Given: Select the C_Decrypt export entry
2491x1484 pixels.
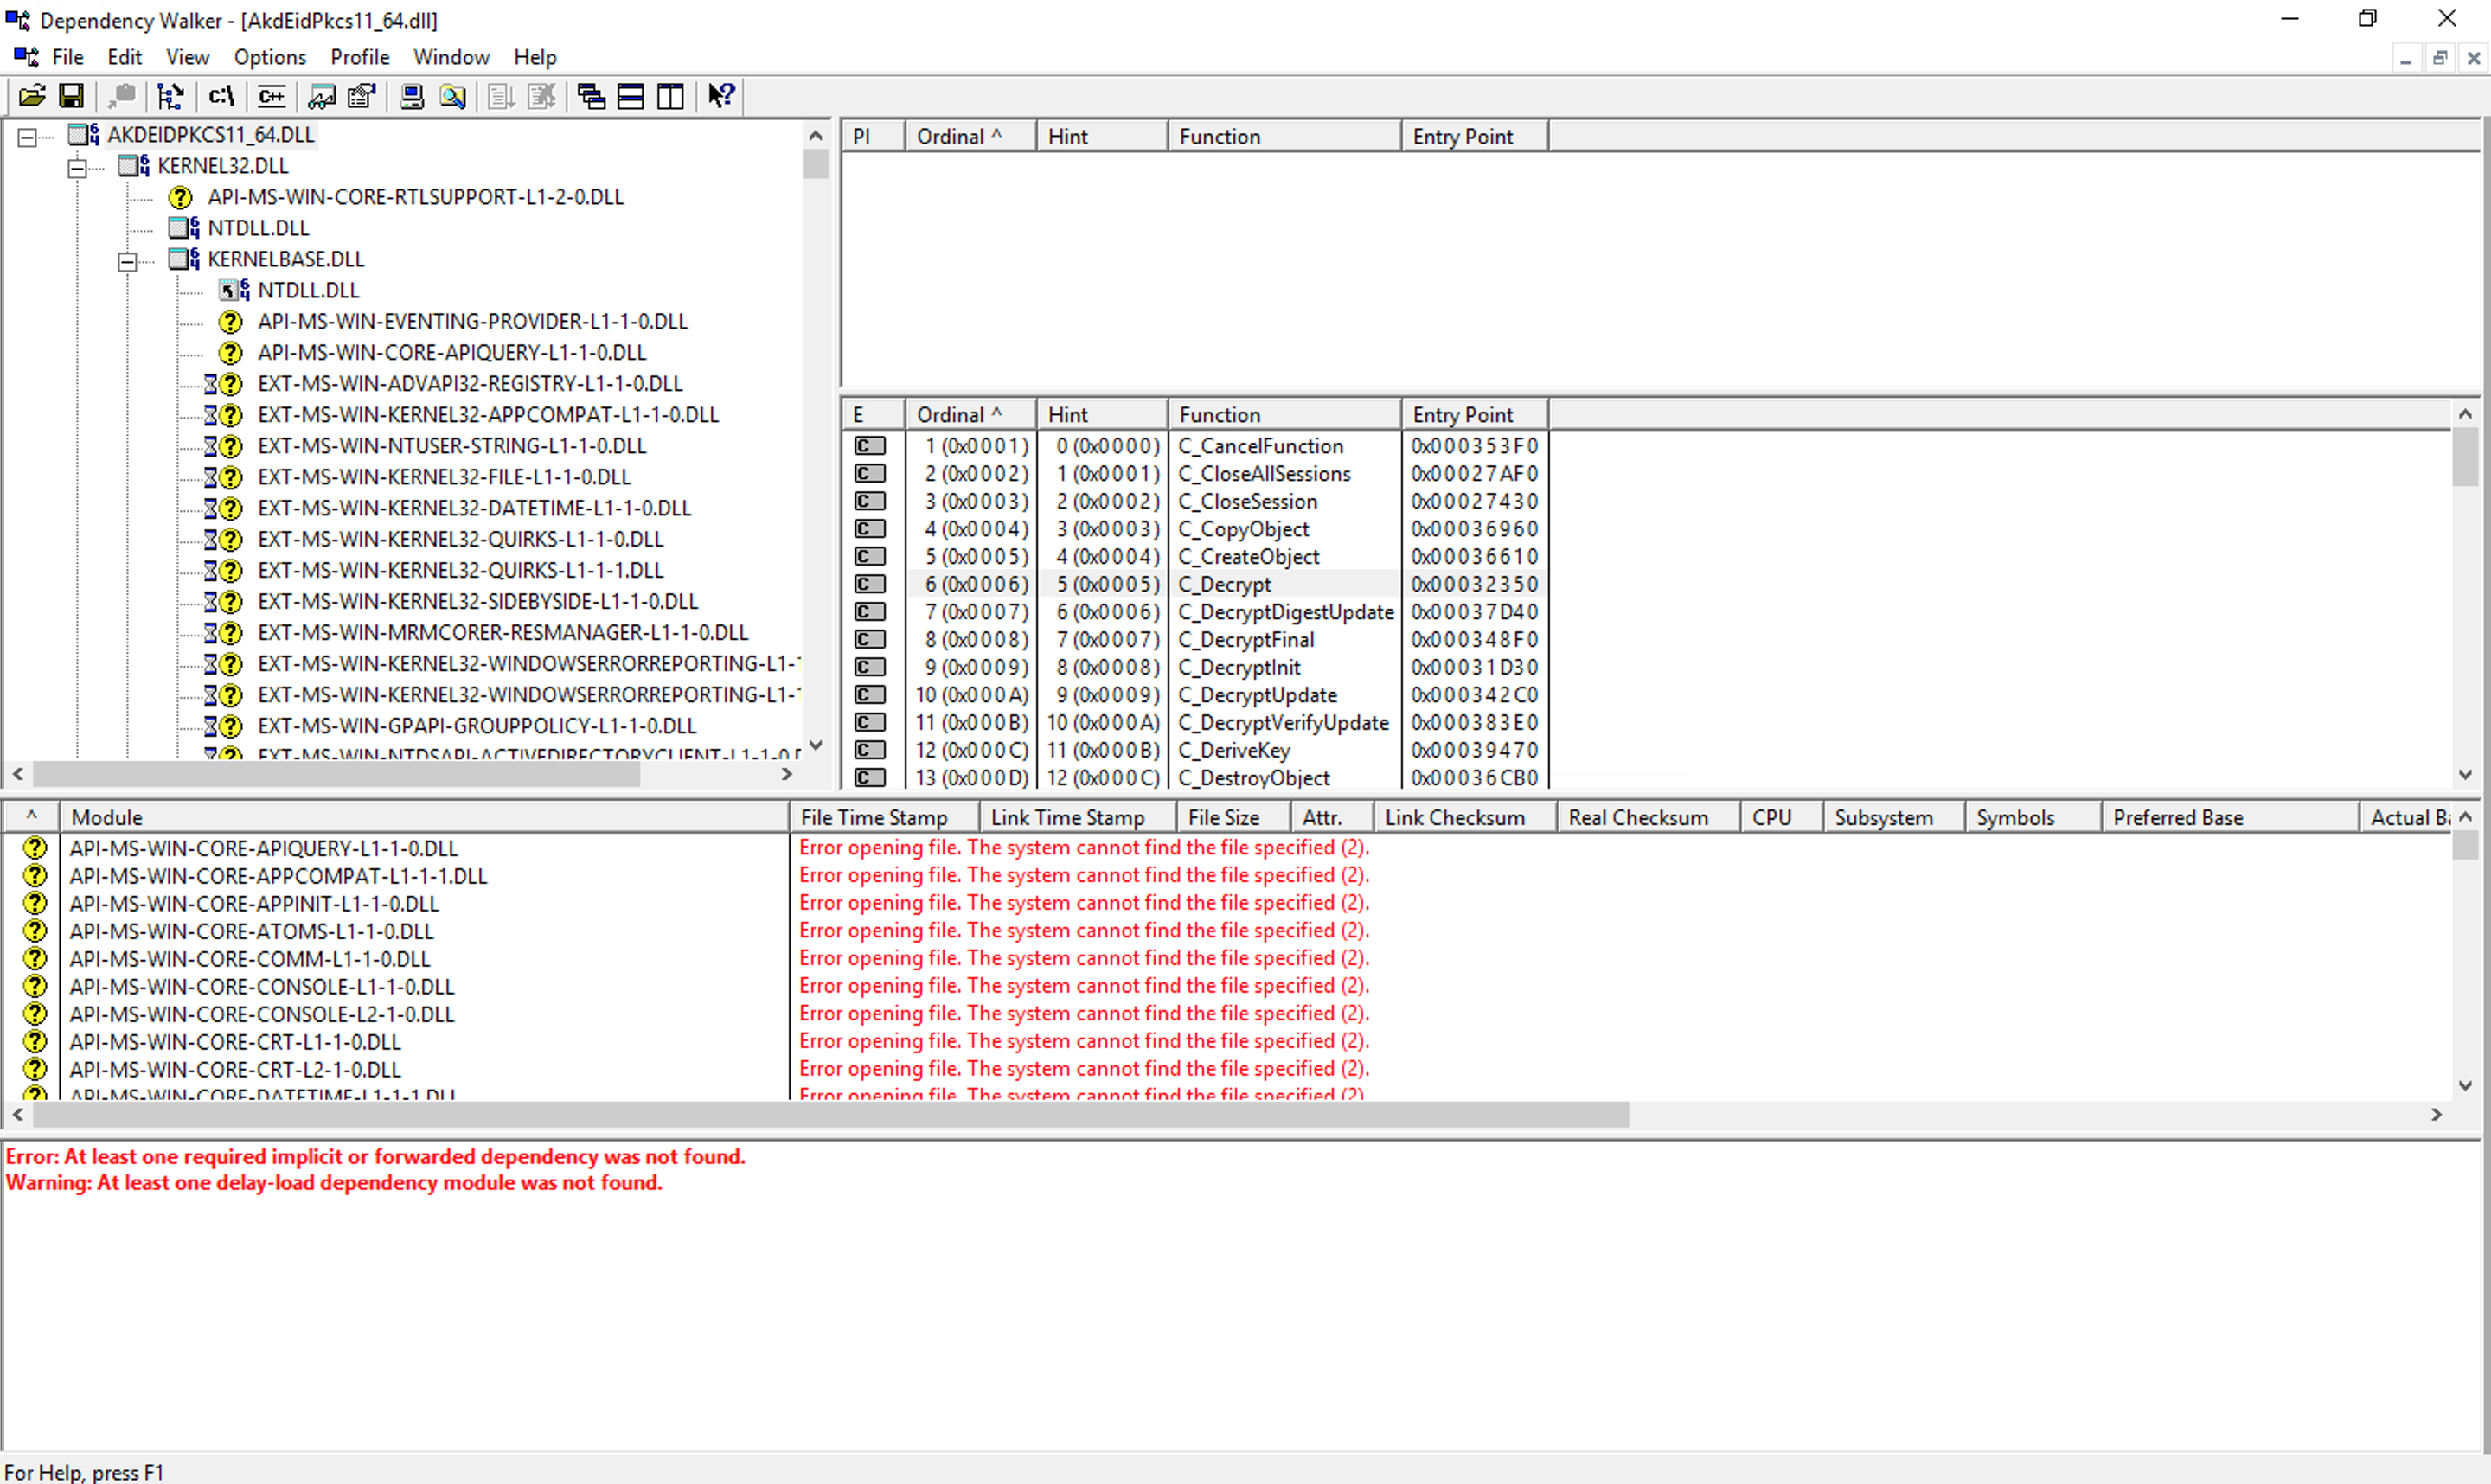Looking at the screenshot, I should (x=1224, y=584).
